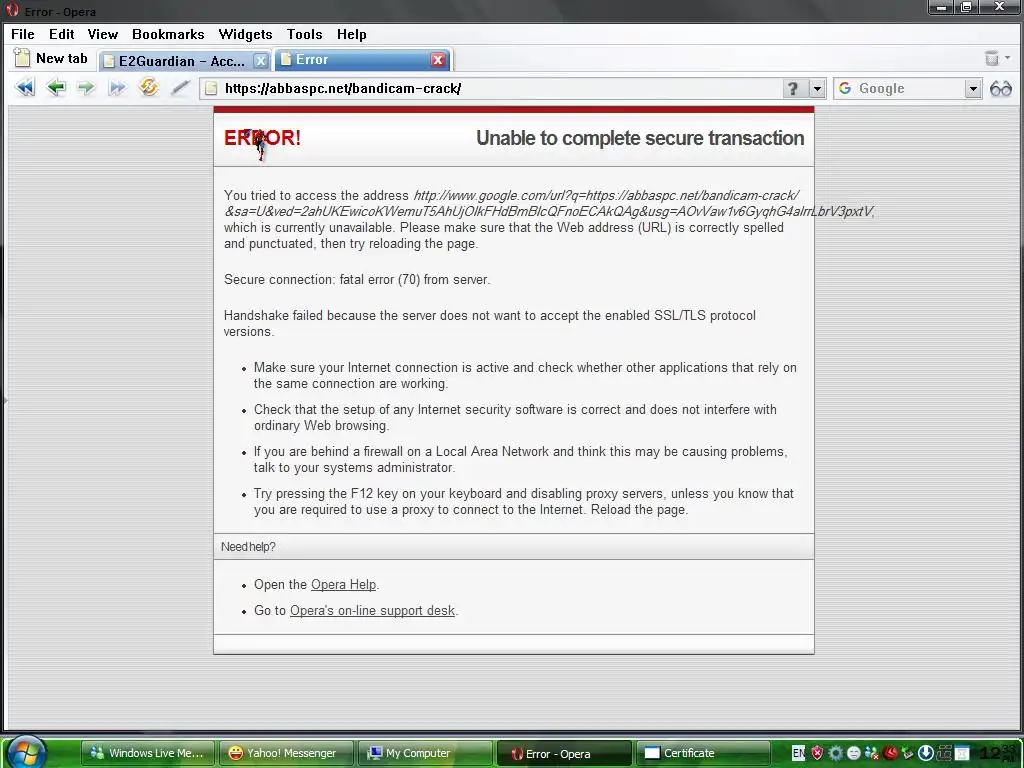Go back with the green Back arrow
The width and height of the screenshot is (1024, 768).
(x=56, y=88)
